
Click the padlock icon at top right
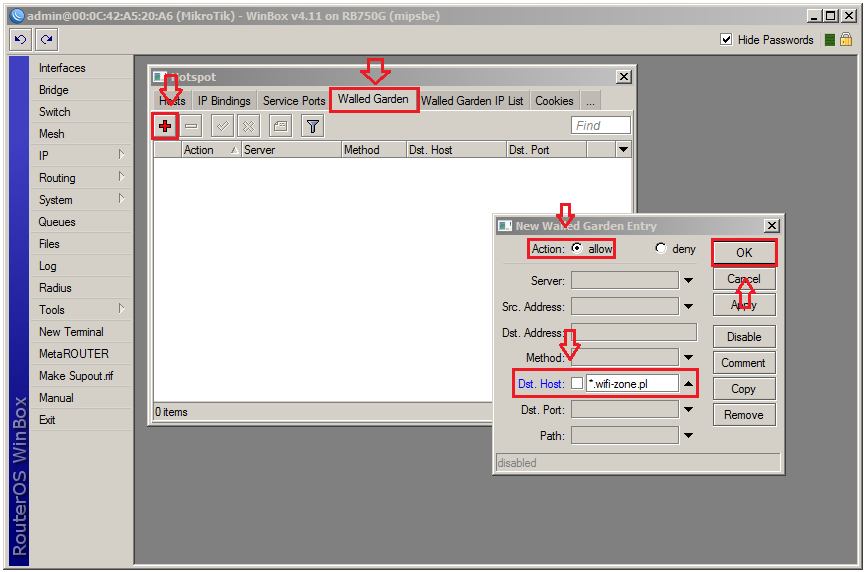[846, 40]
